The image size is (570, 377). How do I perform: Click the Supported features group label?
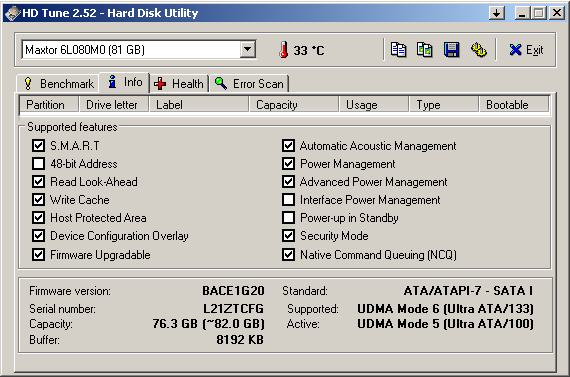click(72, 127)
